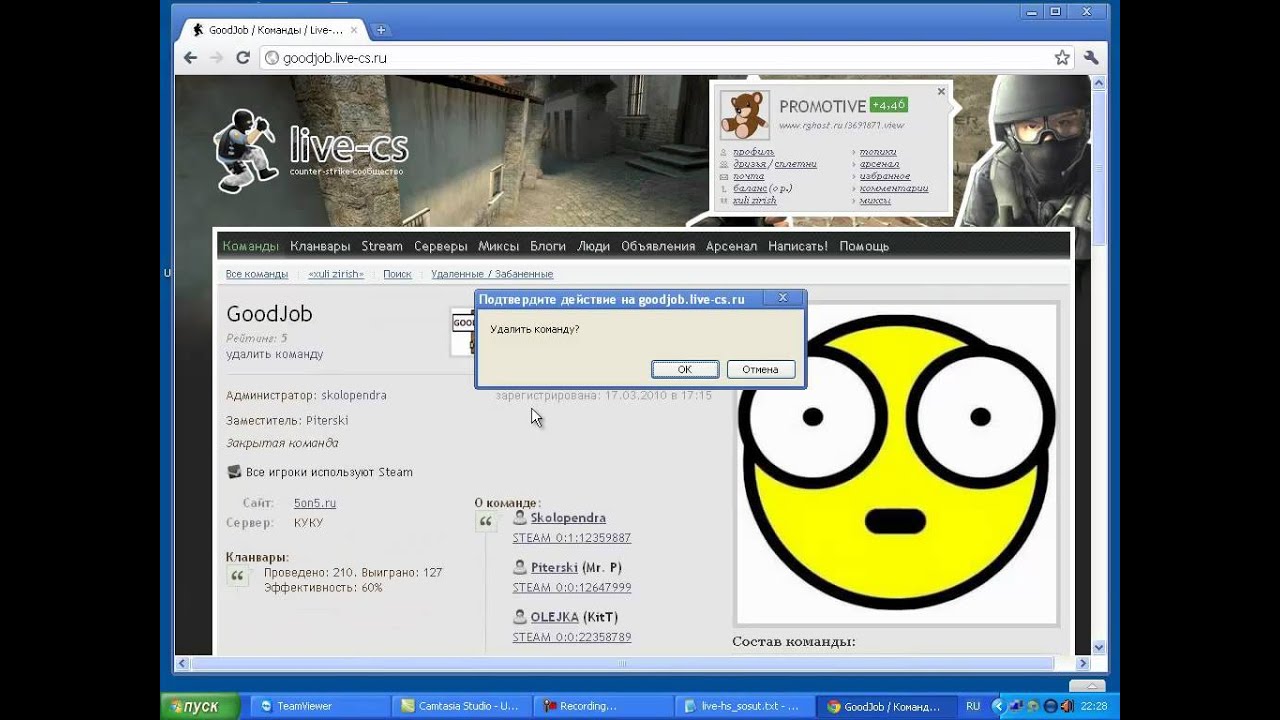Click user icon beside Skolopendra
Image resolution: width=1280 pixels, height=720 pixels.
[x=520, y=517]
